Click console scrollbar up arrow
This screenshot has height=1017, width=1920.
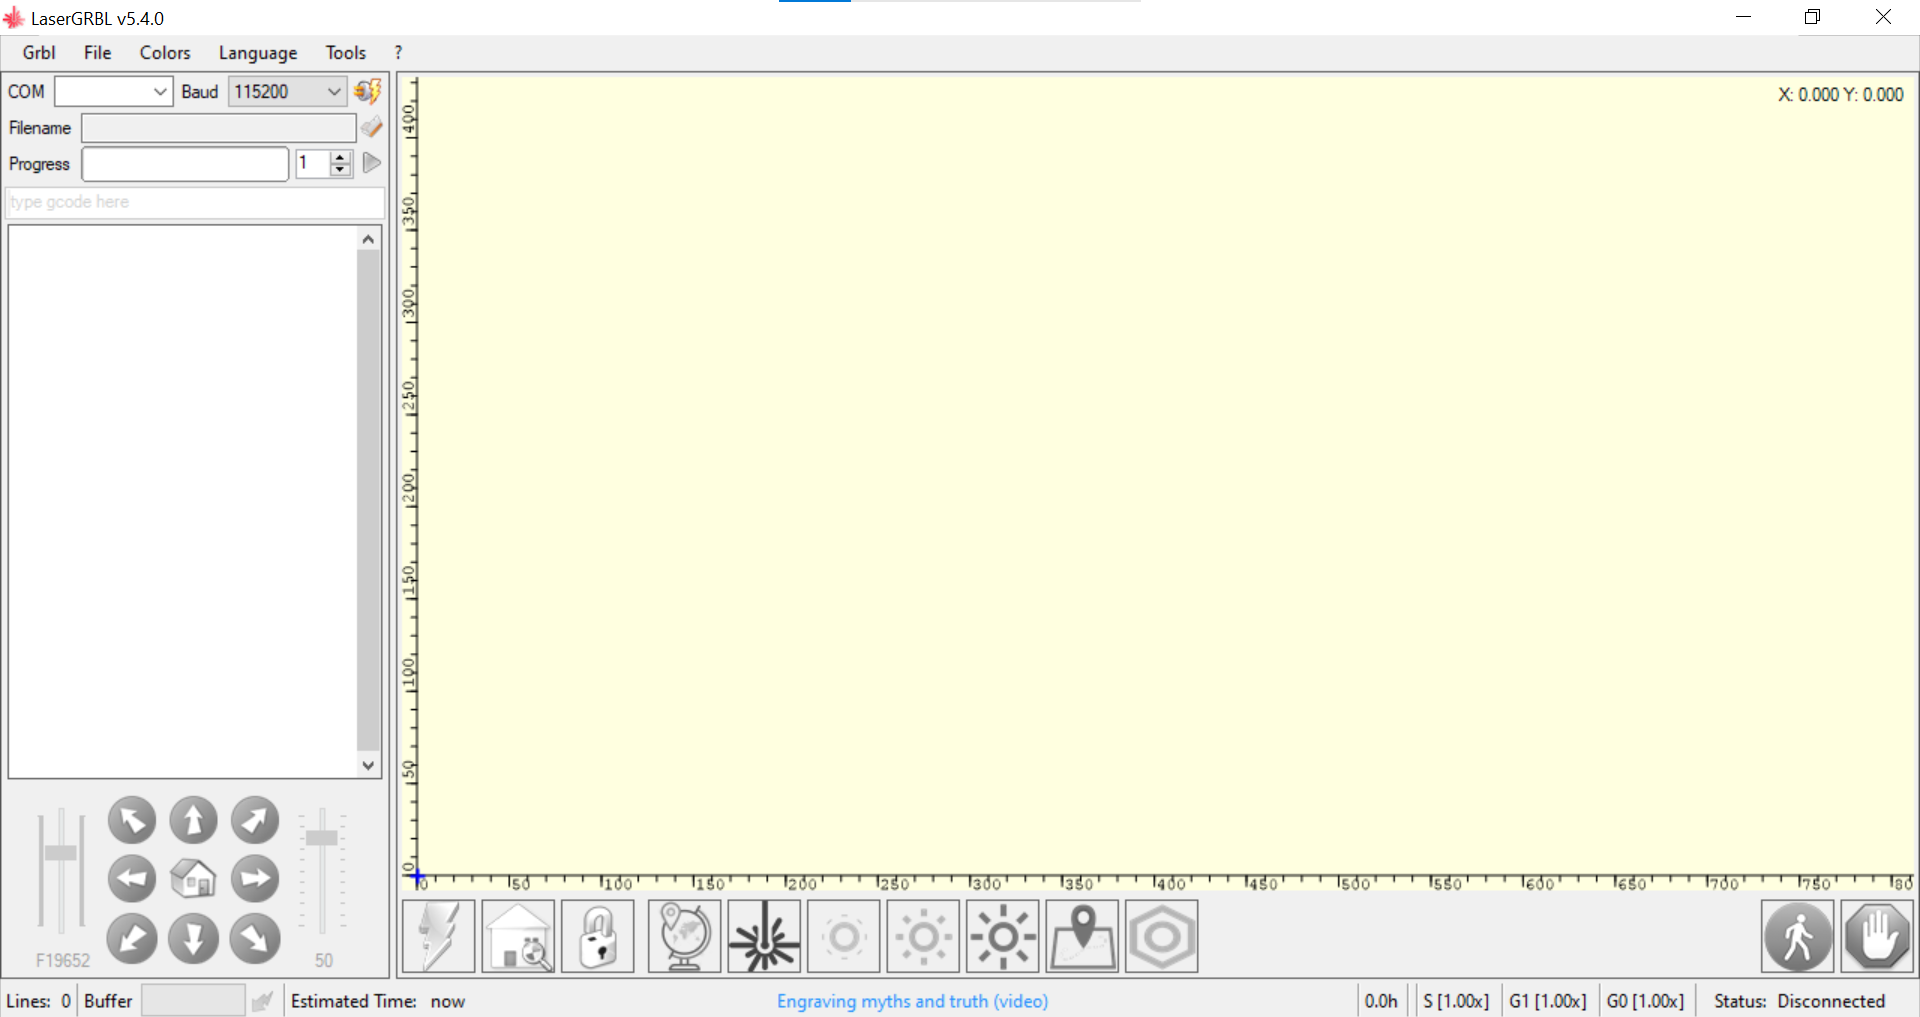tap(368, 239)
